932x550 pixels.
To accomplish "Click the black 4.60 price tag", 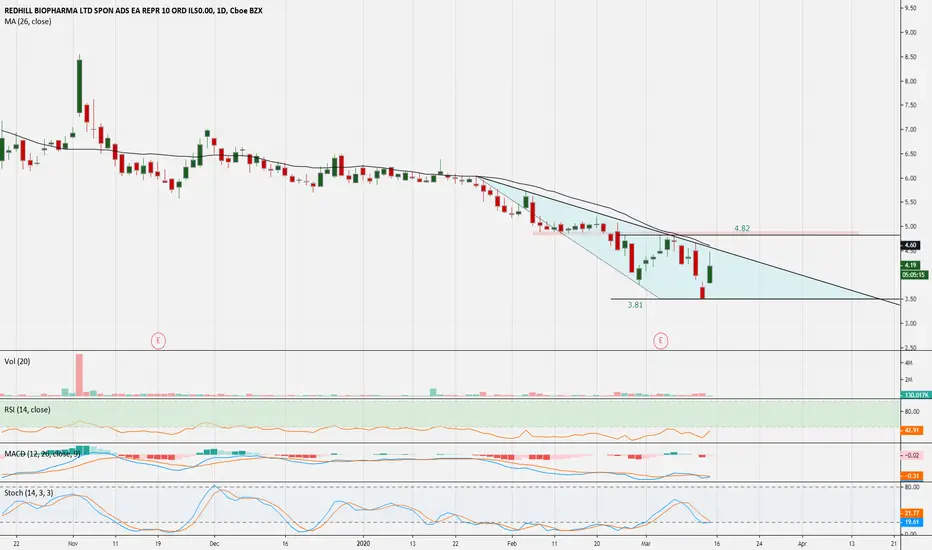I will click(x=911, y=245).
